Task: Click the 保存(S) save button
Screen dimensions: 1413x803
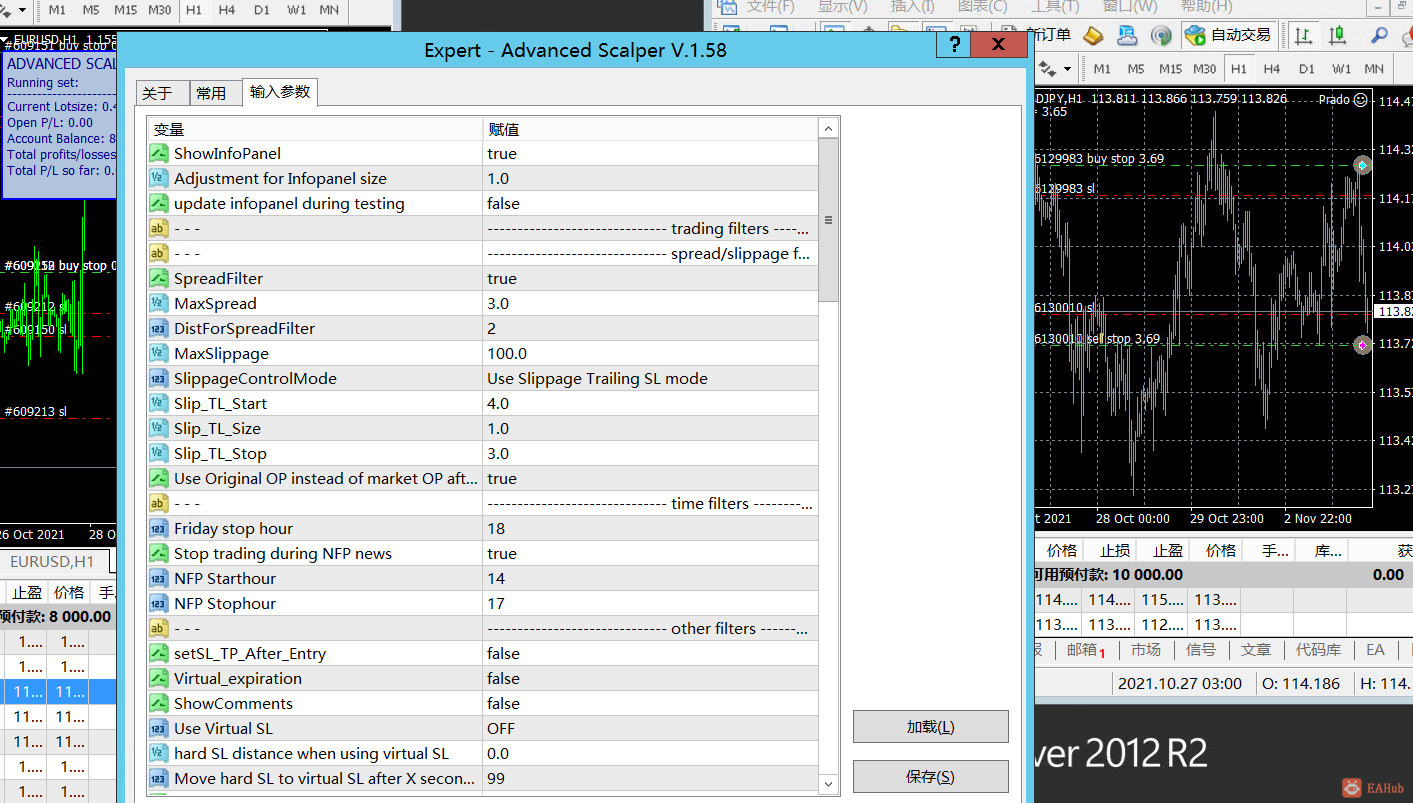Action: (x=930, y=777)
